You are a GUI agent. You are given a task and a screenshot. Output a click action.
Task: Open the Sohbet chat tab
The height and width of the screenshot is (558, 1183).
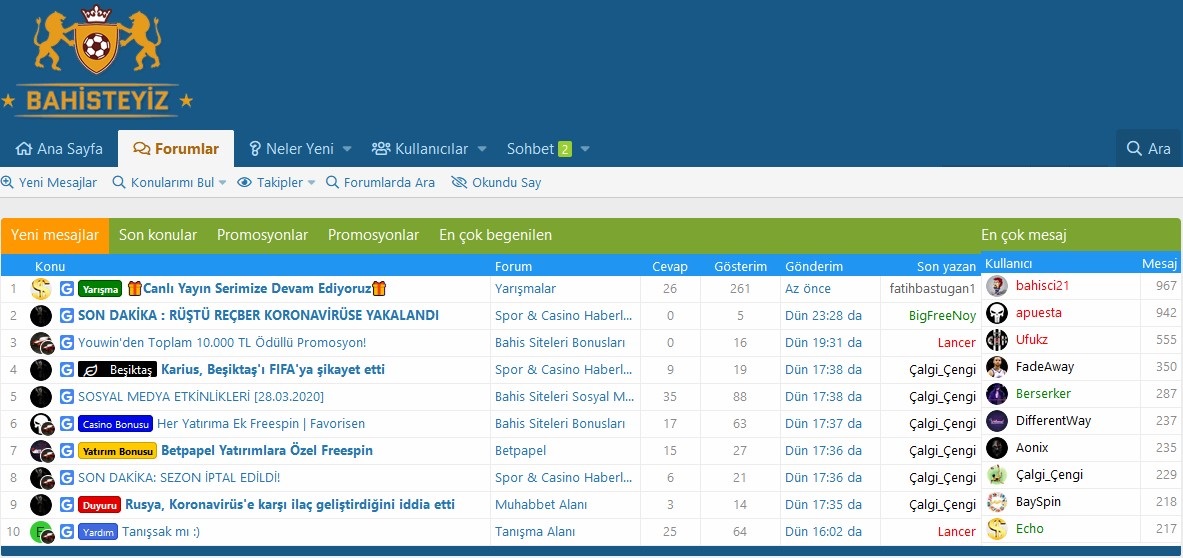pyautogui.click(x=539, y=149)
